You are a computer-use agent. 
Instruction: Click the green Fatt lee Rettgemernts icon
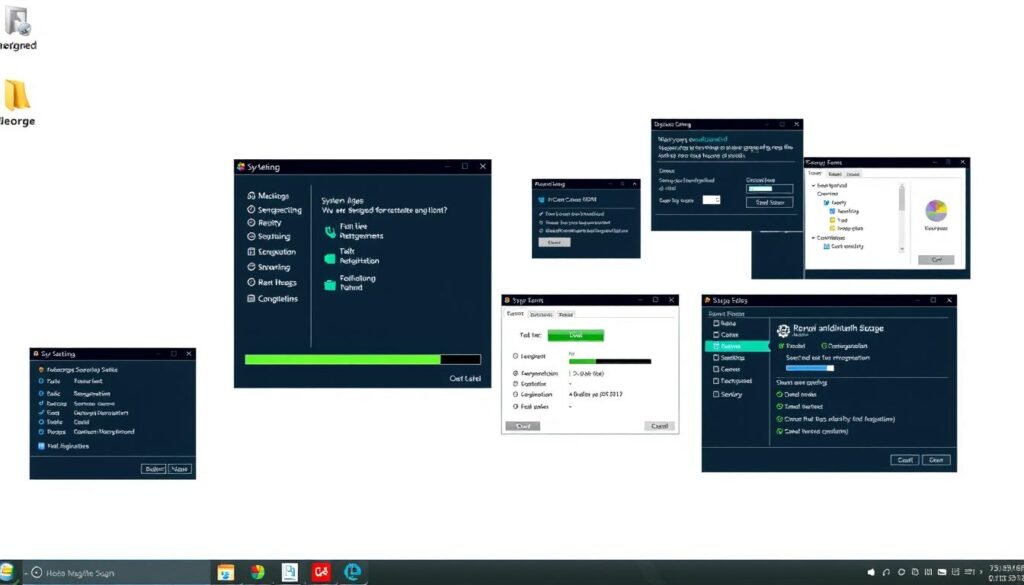330,231
